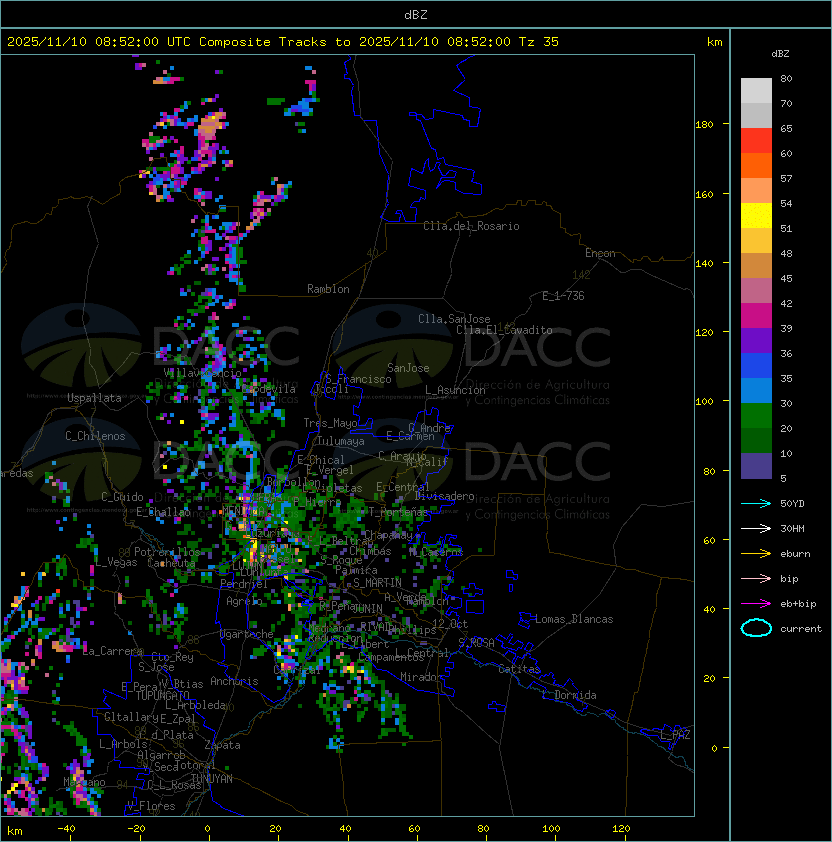
Task: Click the 'Zapata' map label
Action: pos(222,745)
